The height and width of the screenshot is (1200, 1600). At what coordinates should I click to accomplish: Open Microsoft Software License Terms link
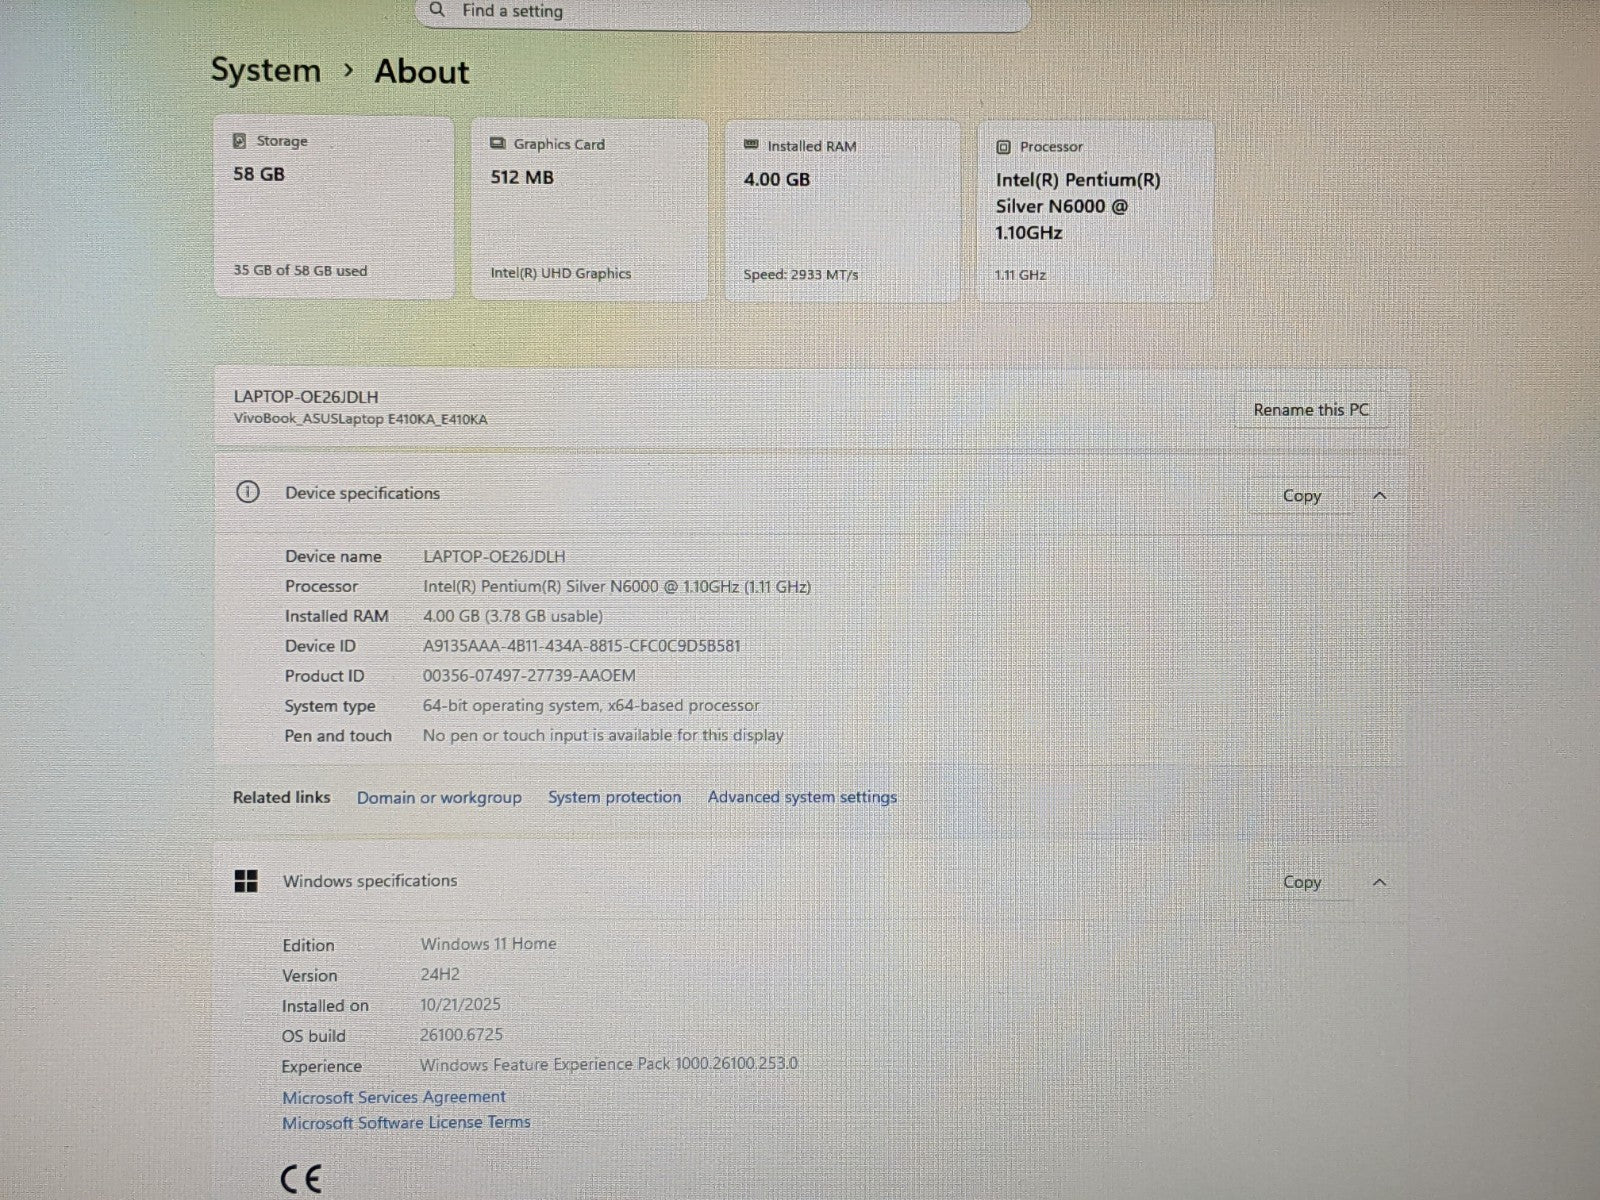[x=406, y=1123]
